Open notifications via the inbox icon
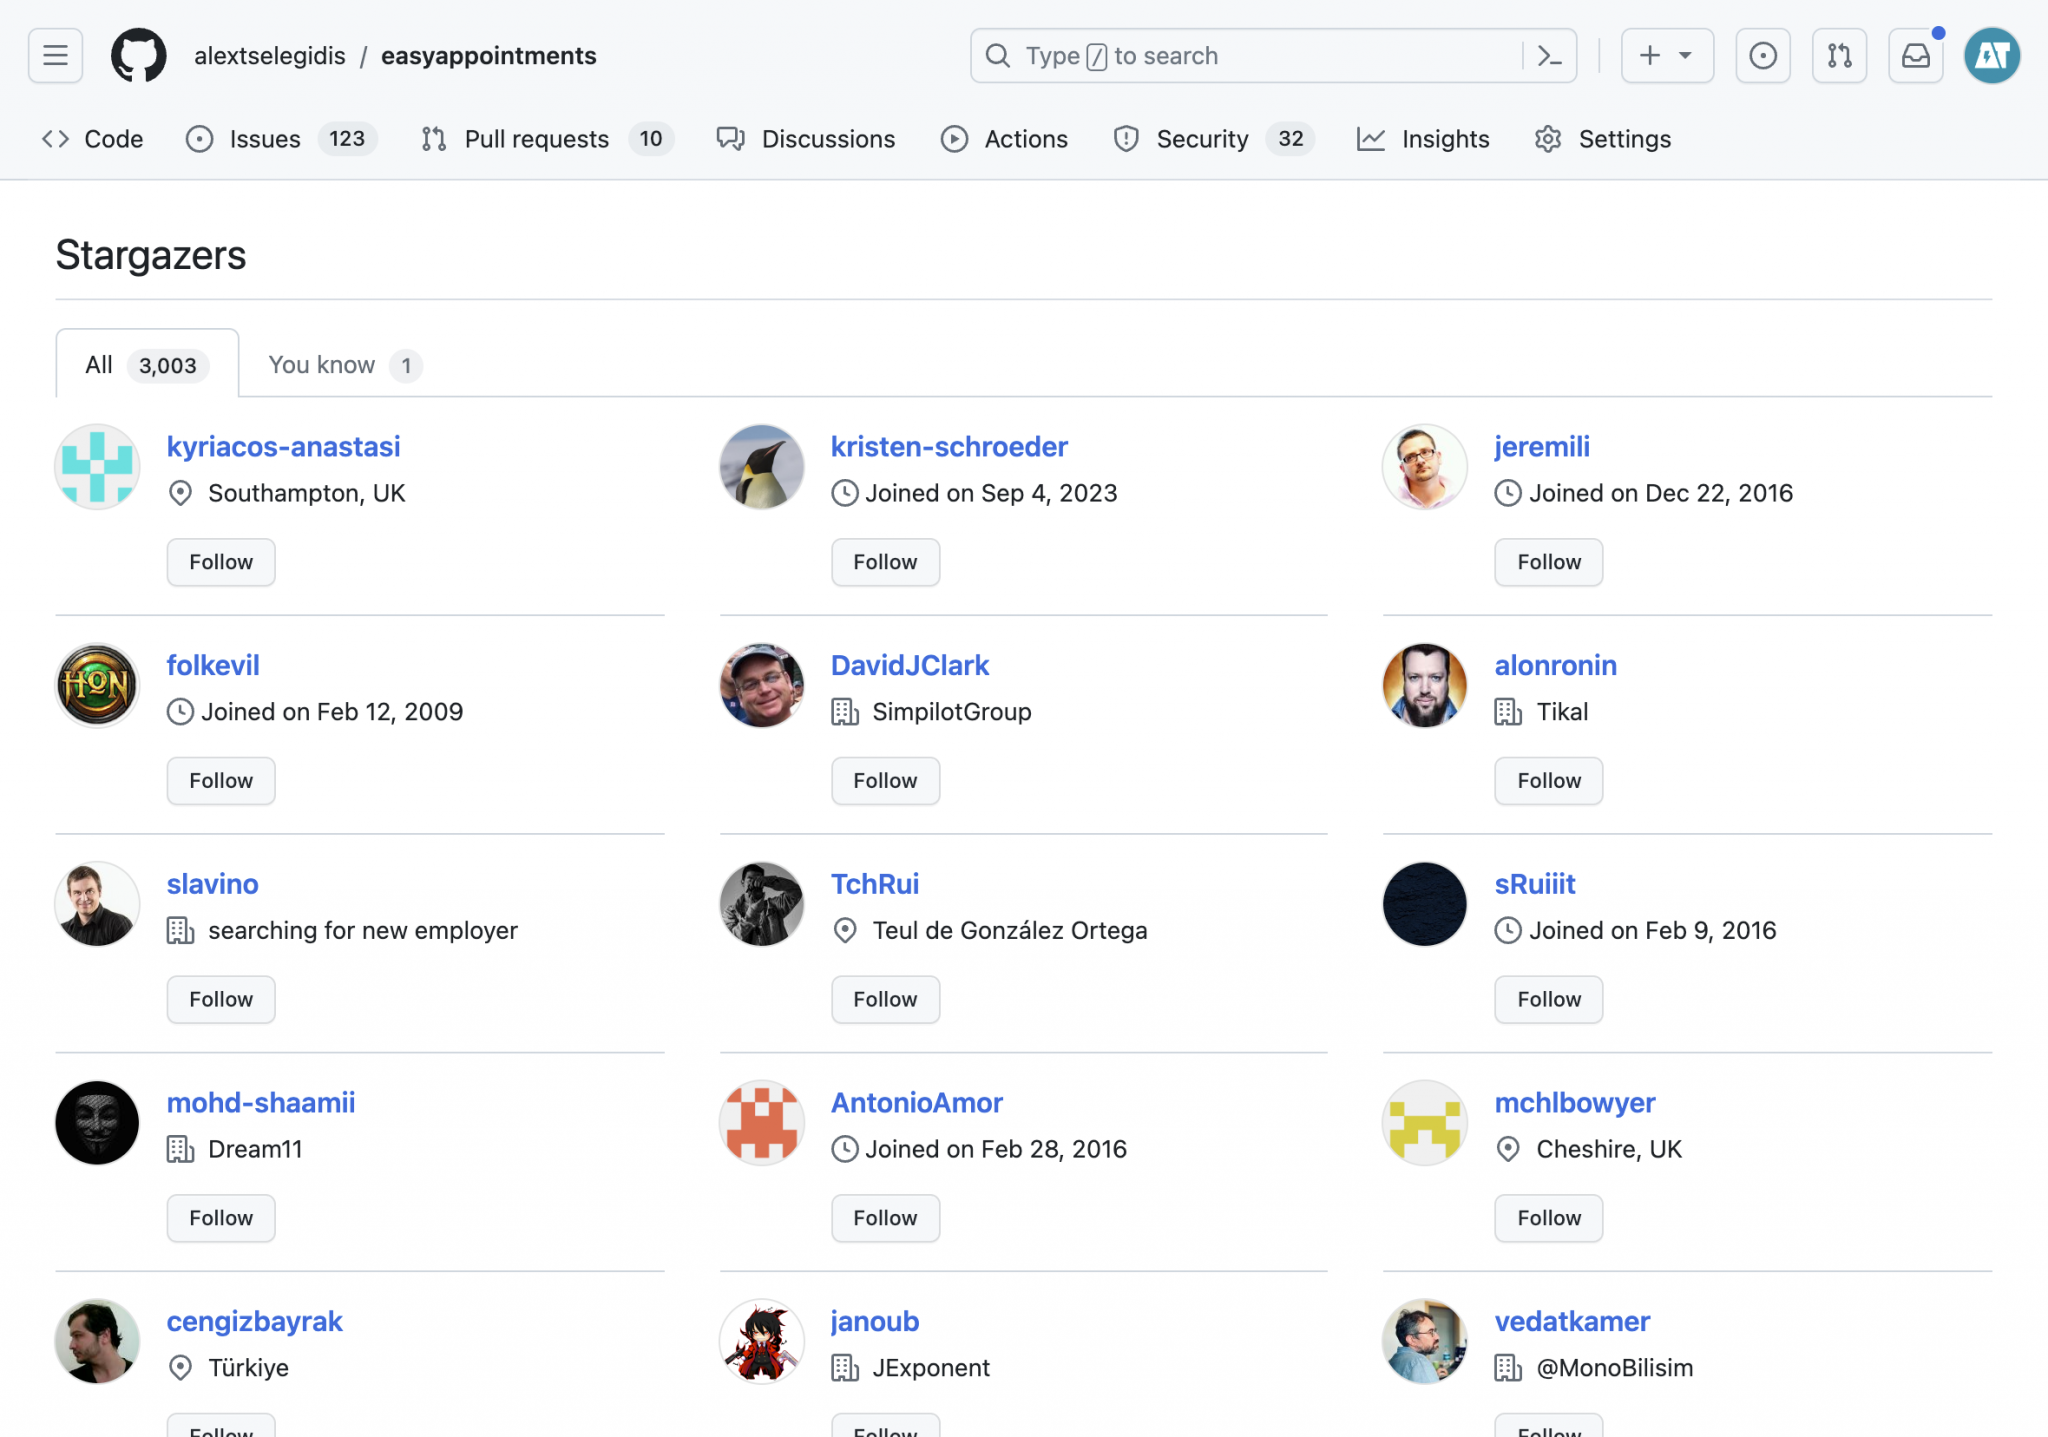 [1915, 56]
